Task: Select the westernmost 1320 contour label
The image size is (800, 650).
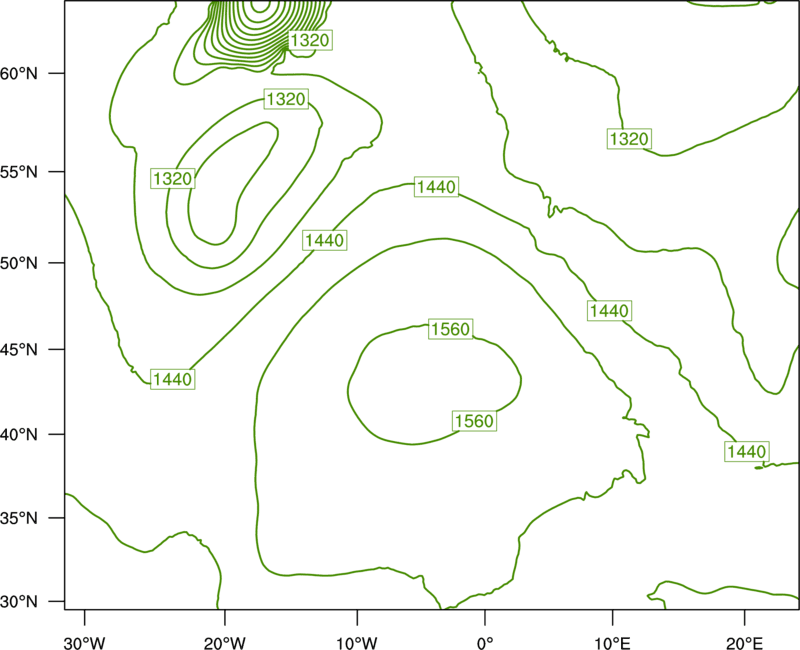Action: [x=172, y=179]
